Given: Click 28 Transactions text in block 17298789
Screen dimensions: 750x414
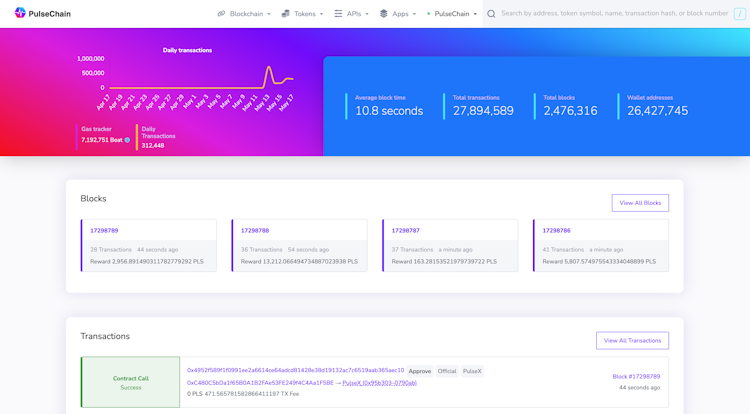Looking at the screenshot, I should point(110,250).
